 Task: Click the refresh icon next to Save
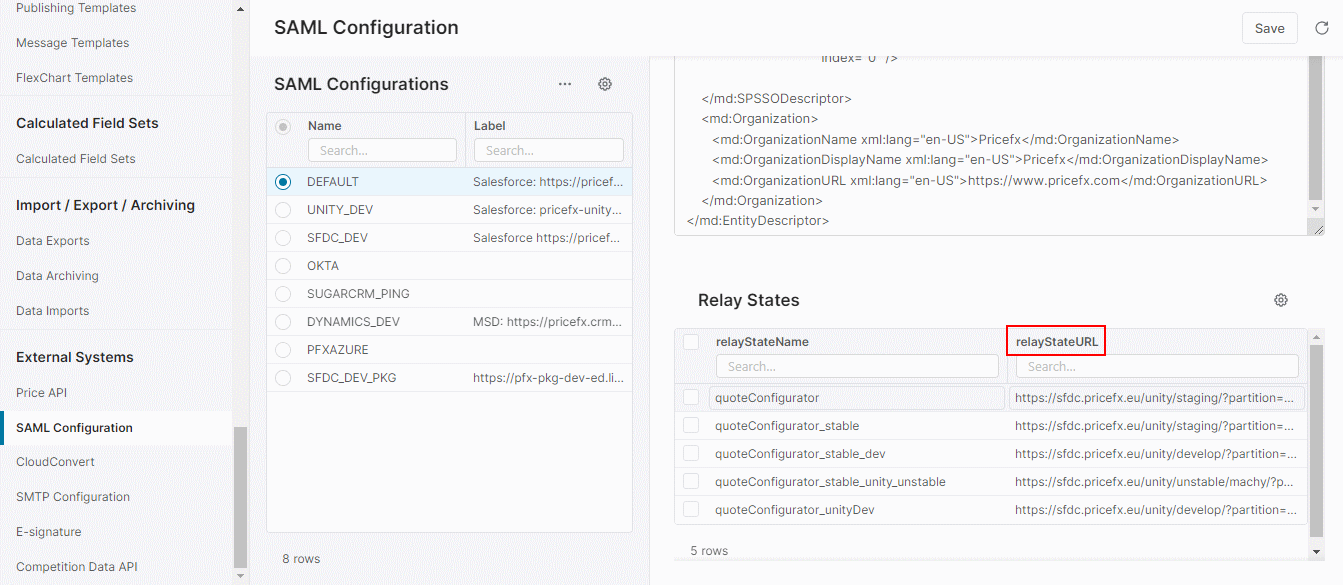pyautogui.click(x=1321, y=28)
